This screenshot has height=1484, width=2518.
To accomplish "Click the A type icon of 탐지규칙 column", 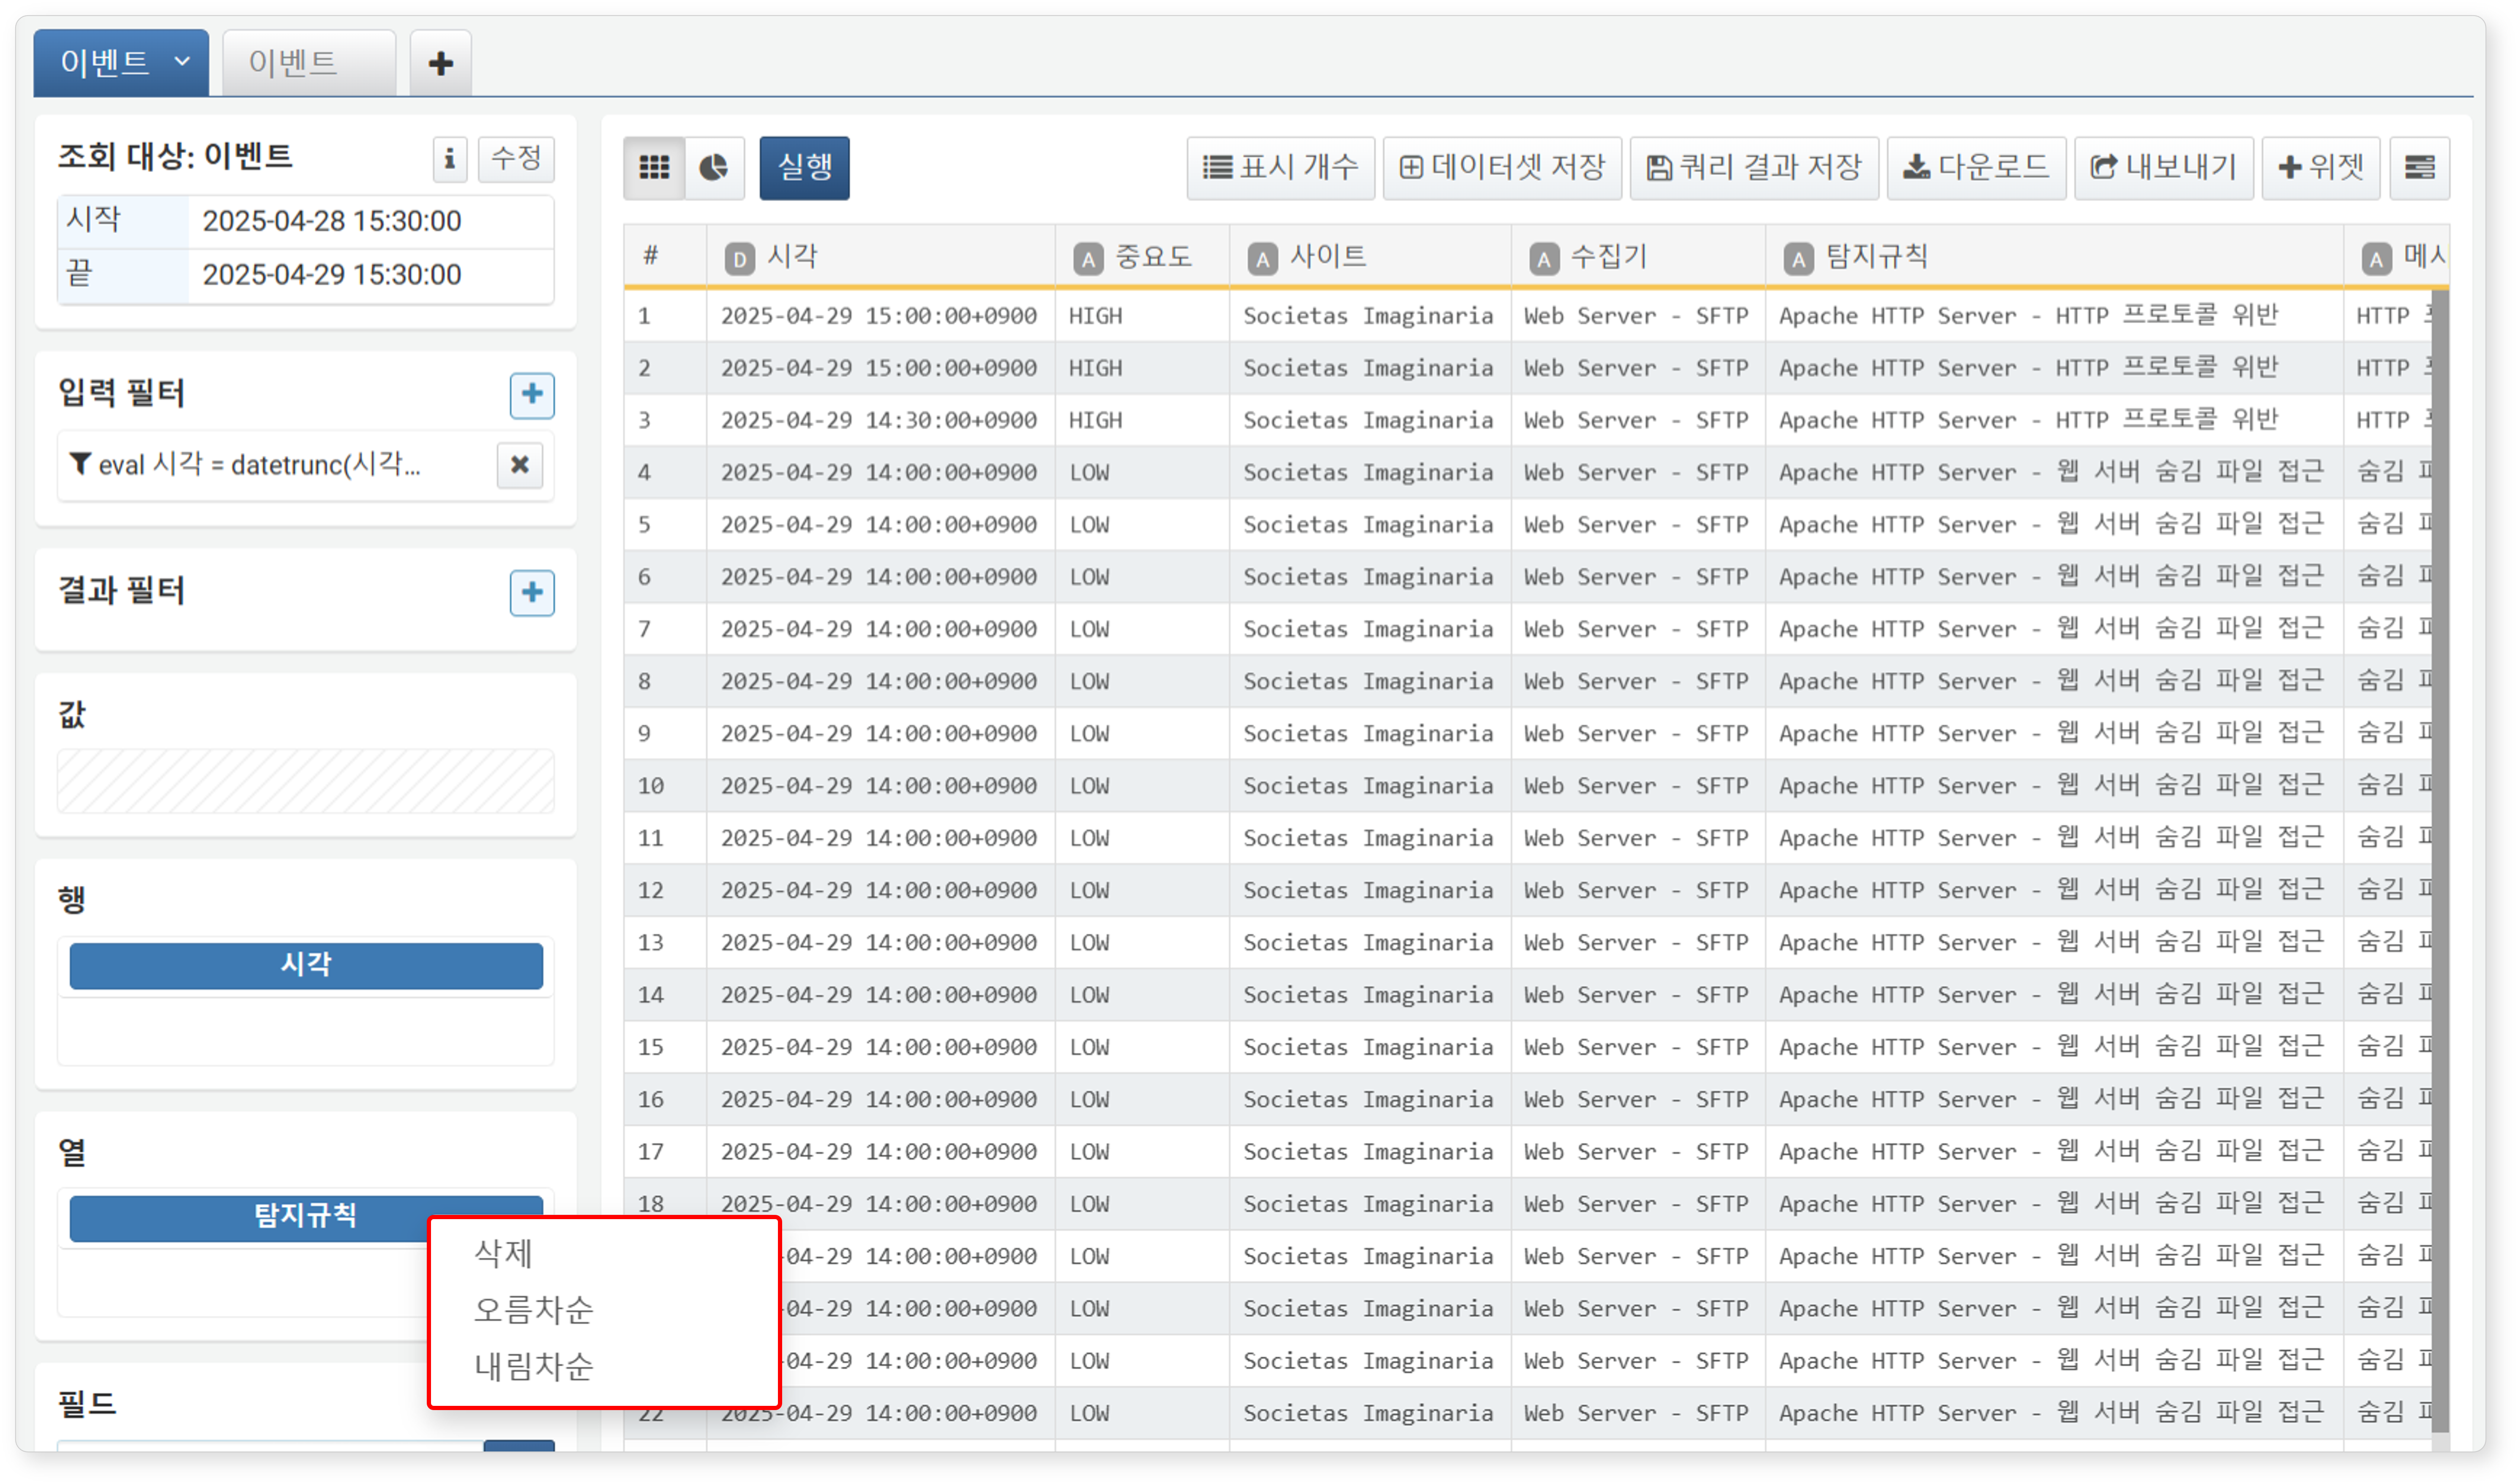I will (1798, 260).
